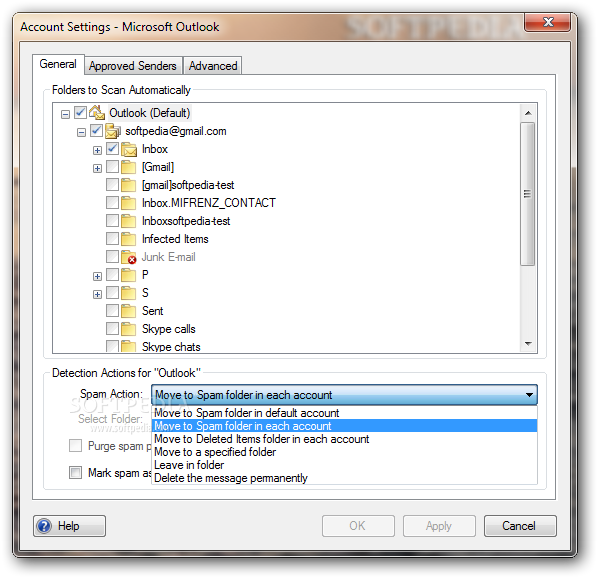
Task: Click the Skype calls folder icon
Action: pyautogui.click(x=129, y=329)
